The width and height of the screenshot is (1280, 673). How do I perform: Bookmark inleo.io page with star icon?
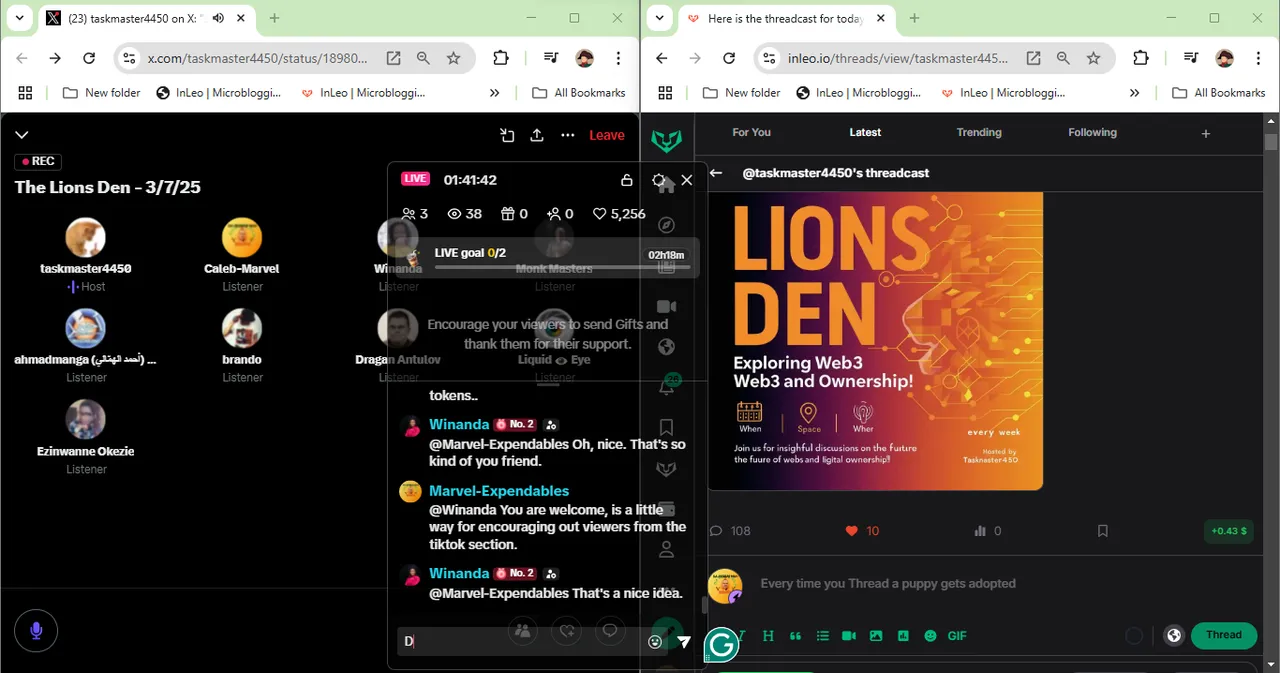(x=1093, y=58)
